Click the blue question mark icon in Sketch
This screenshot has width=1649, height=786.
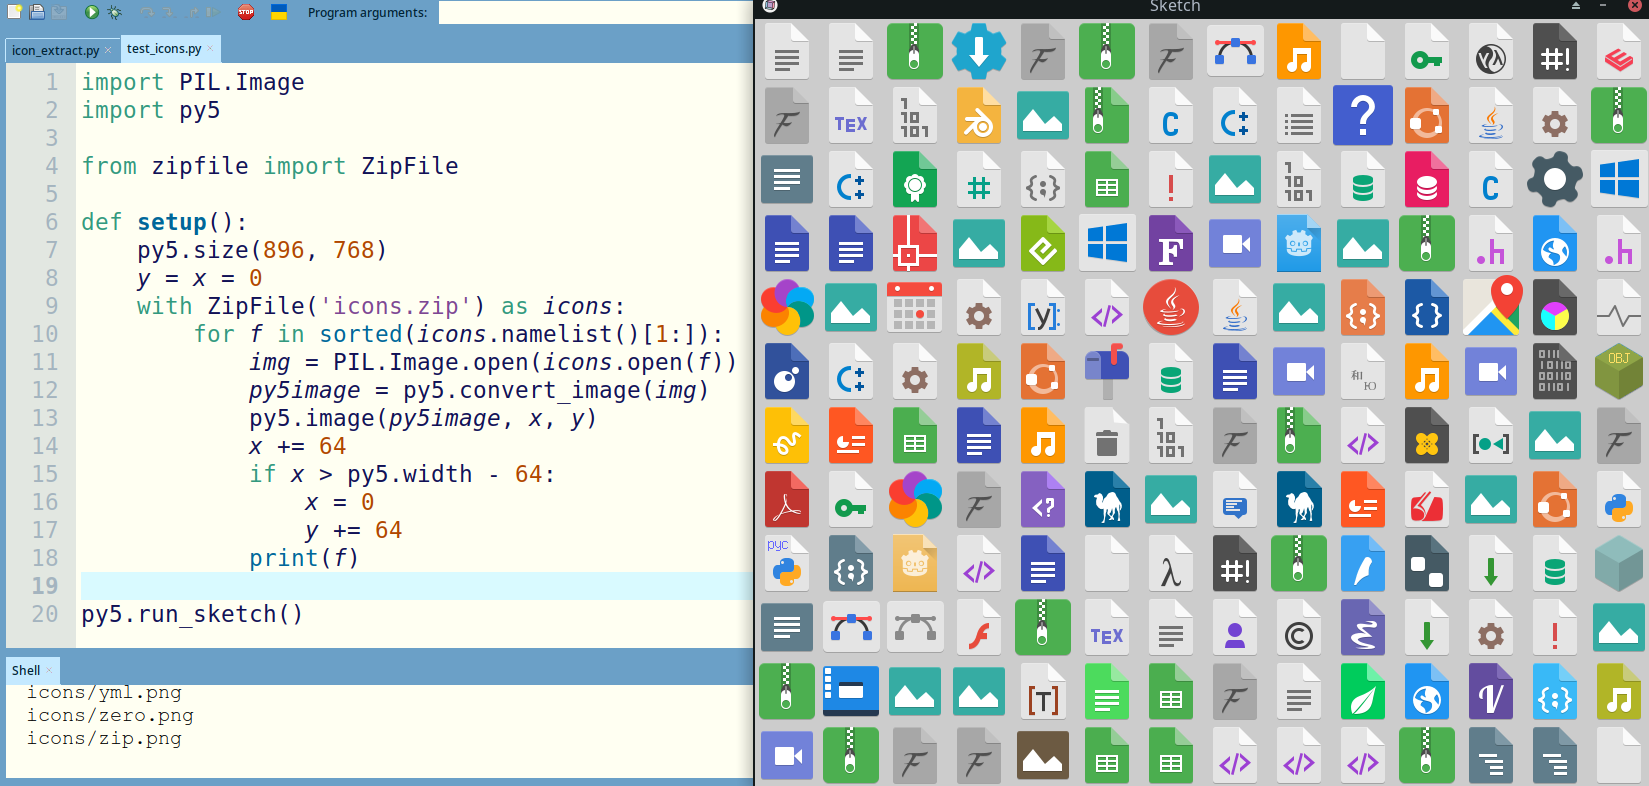point(1362,116)
